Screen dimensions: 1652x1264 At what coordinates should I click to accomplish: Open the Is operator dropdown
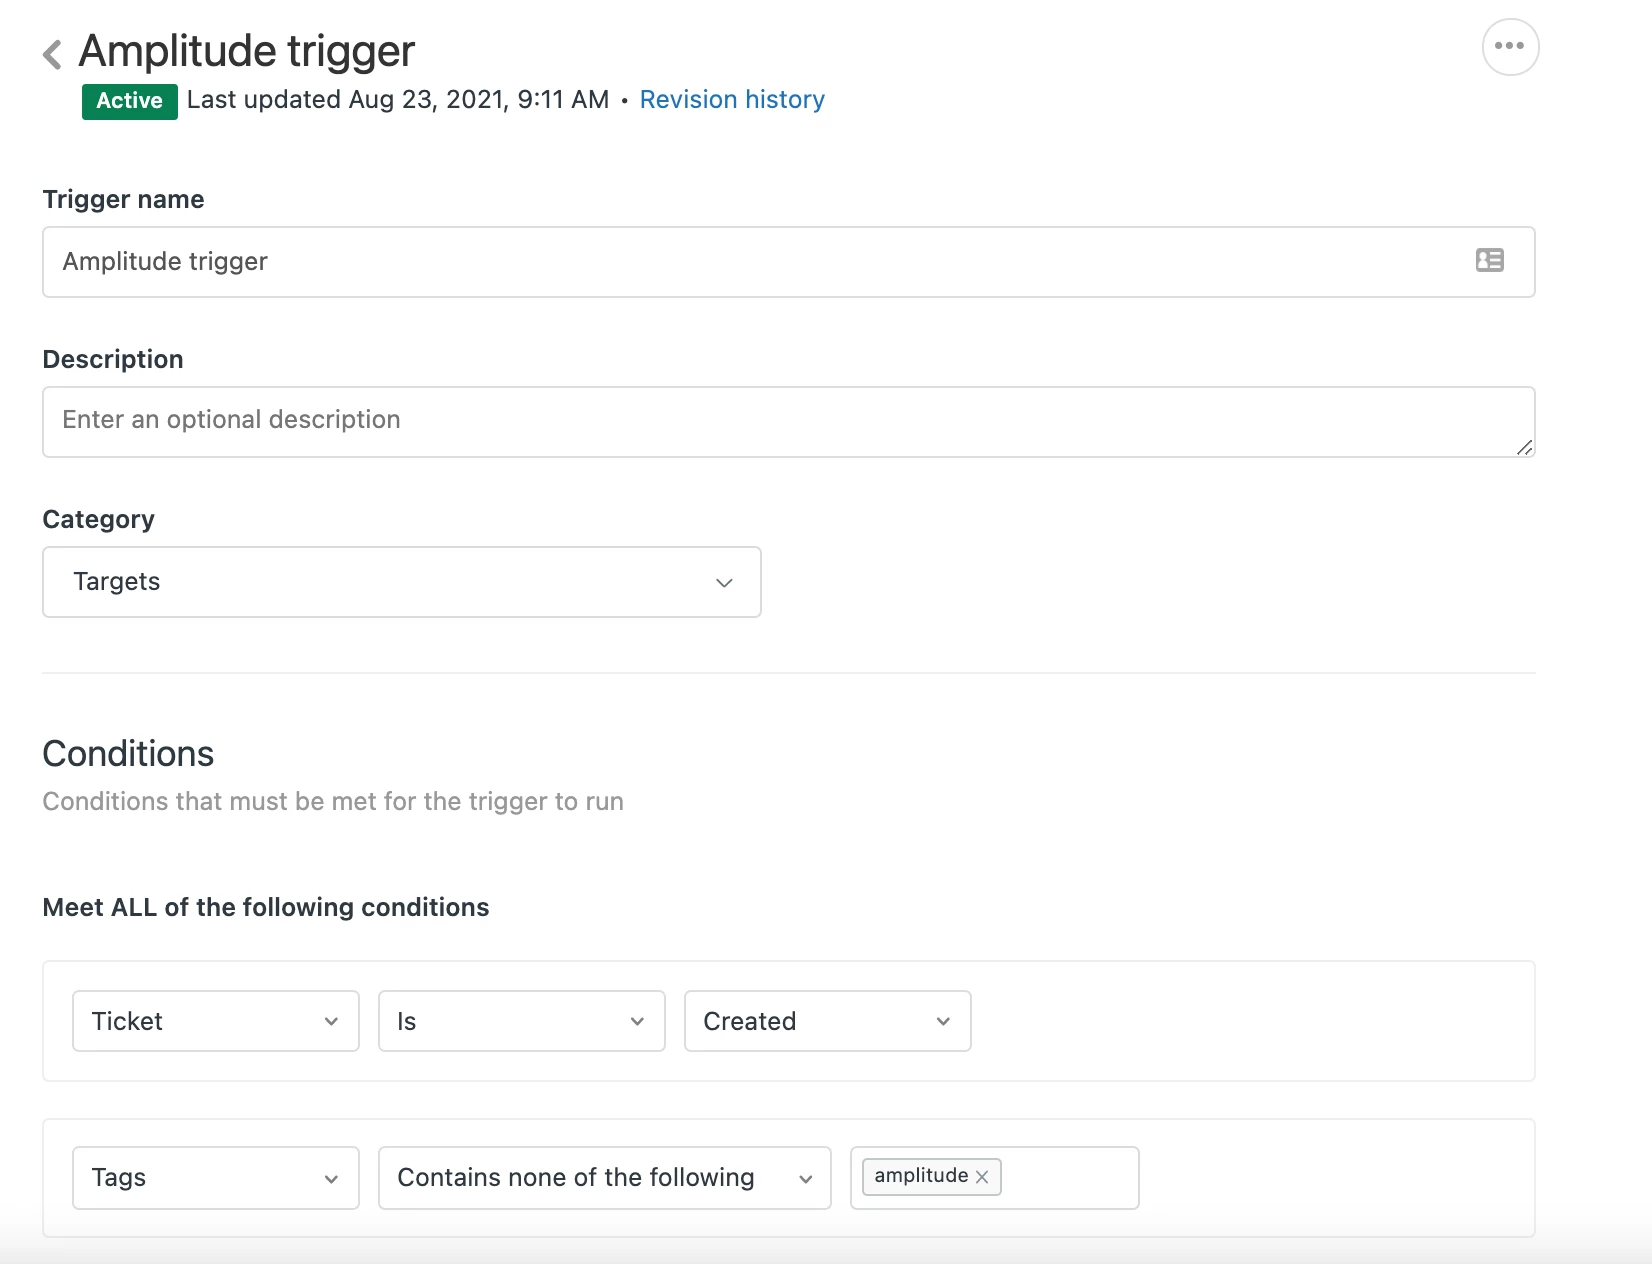coord(522,1021)
